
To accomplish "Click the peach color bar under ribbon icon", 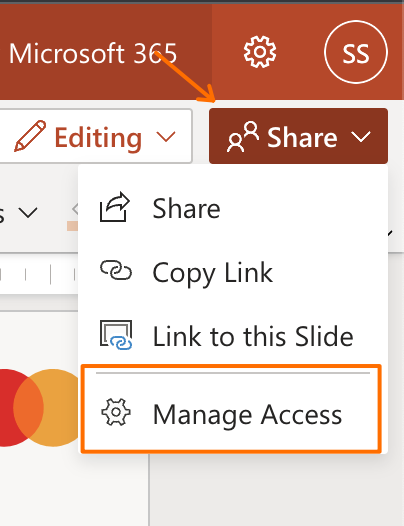I will 72,226.
